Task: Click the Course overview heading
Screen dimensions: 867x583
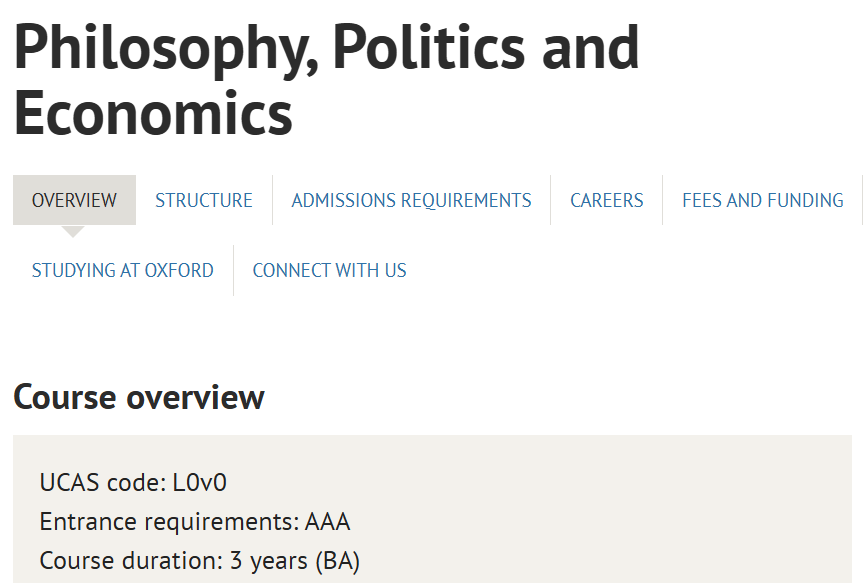Action: point(138,397)
